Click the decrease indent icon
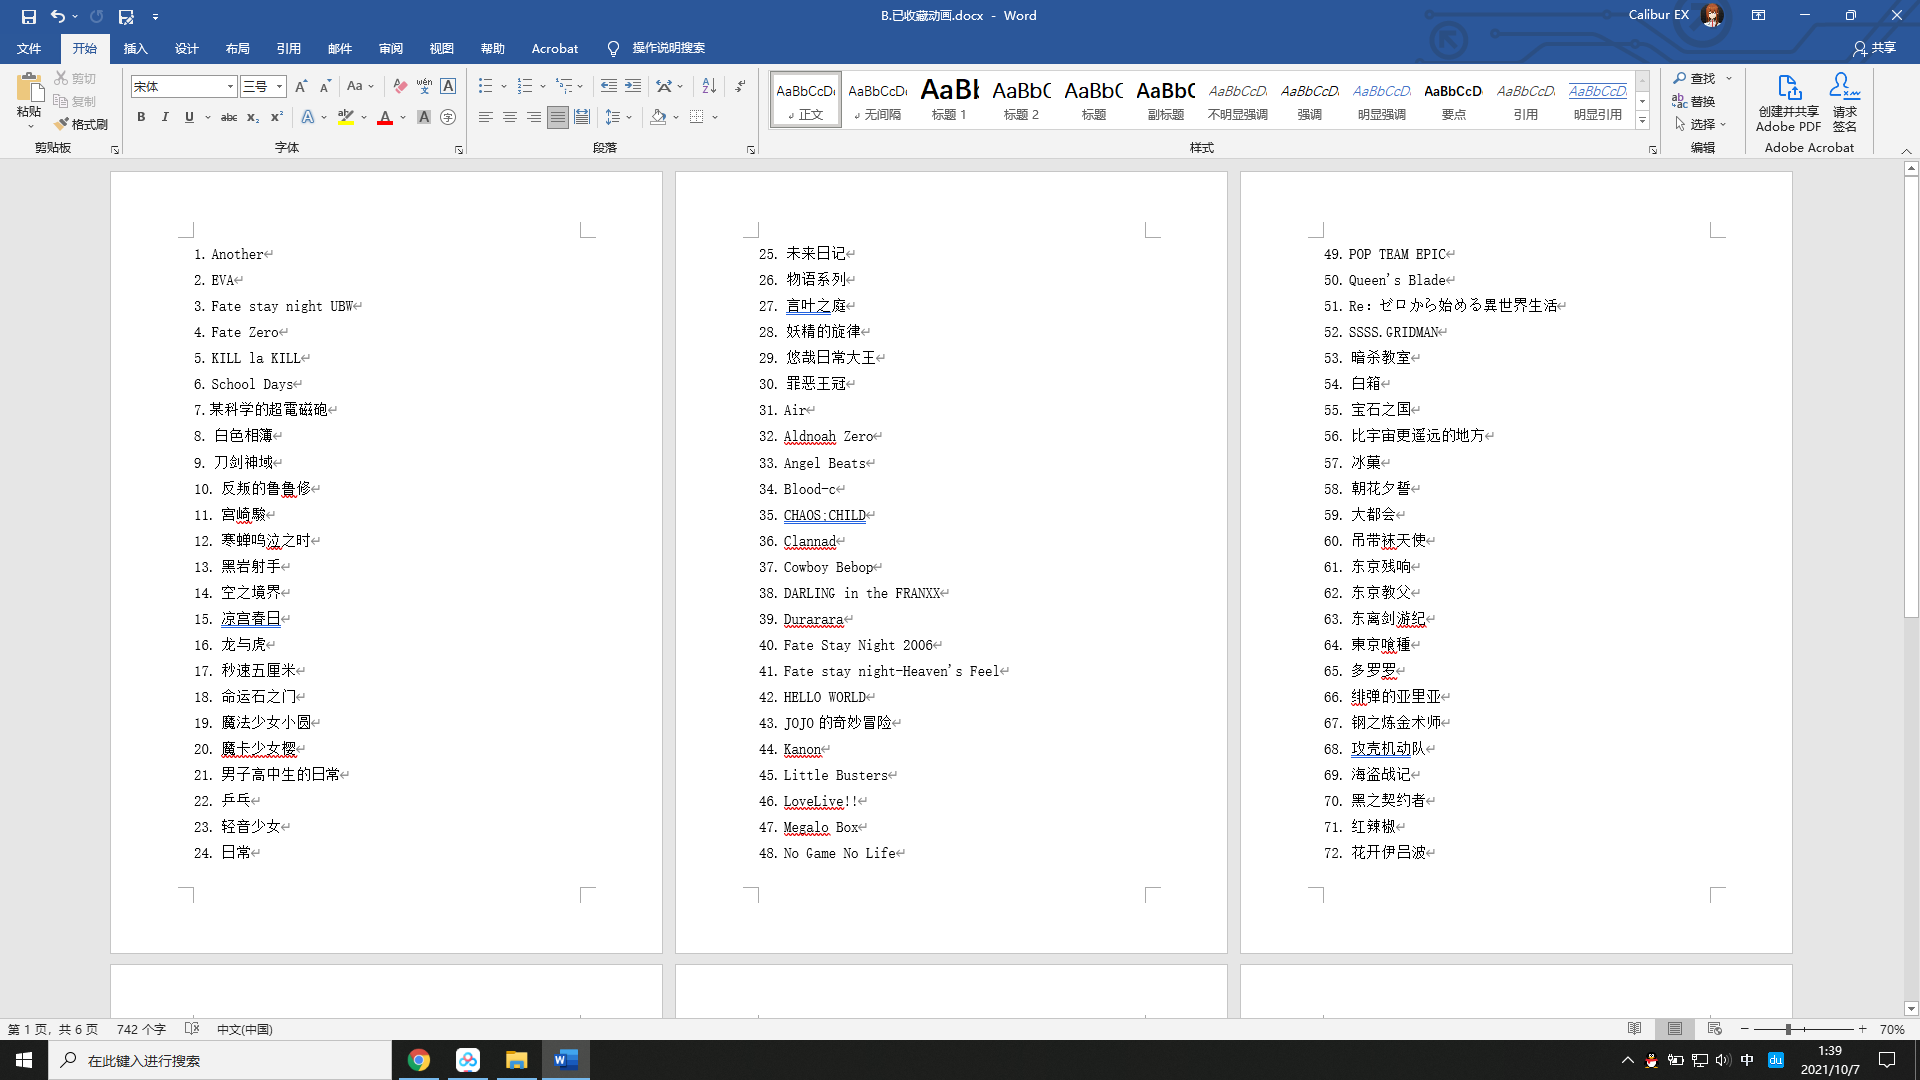The height and width of the screenshot is (1080, 1920). pos(608,87)
